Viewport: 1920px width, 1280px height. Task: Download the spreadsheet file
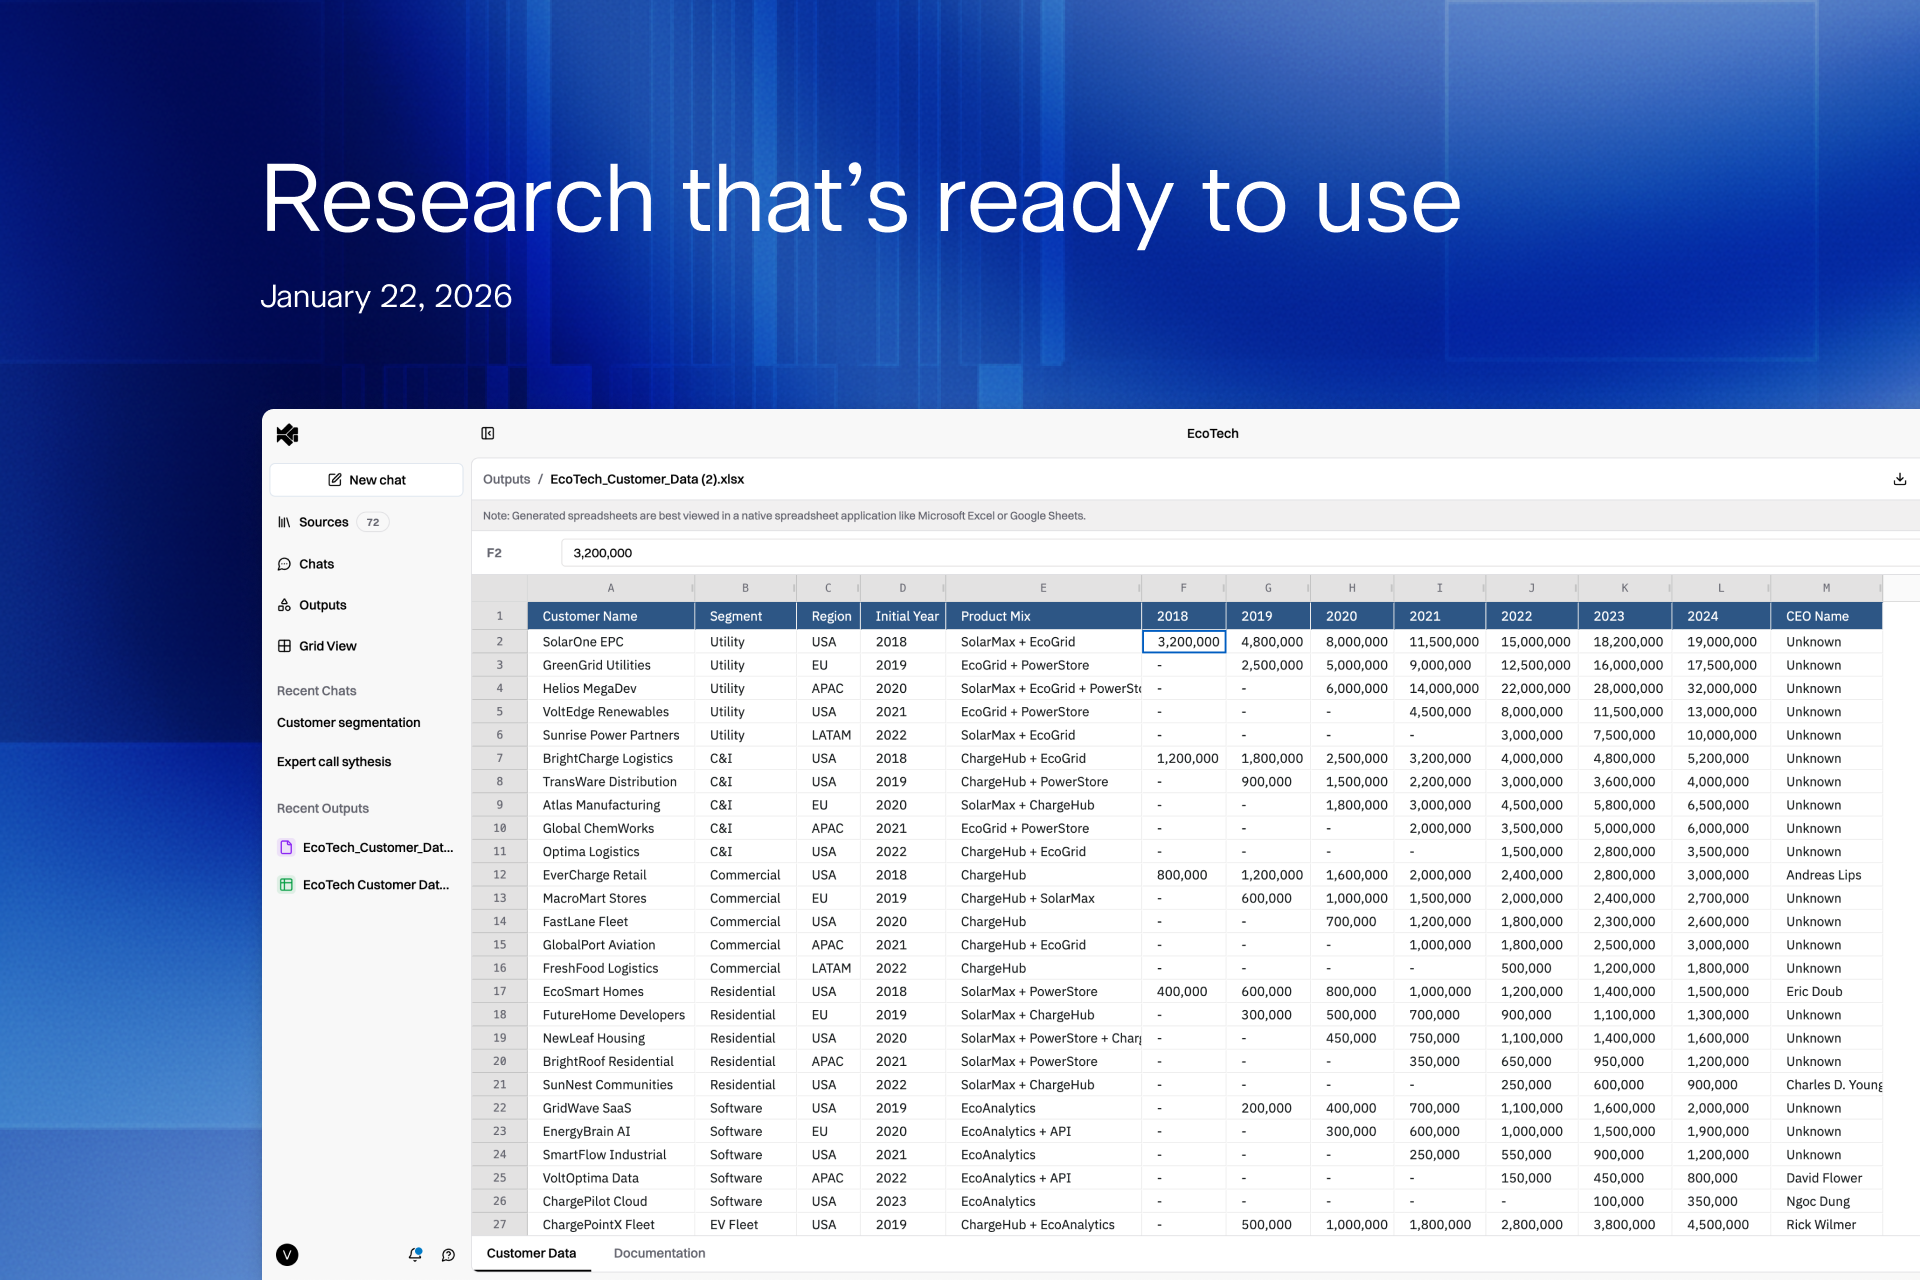point(1899,479)
